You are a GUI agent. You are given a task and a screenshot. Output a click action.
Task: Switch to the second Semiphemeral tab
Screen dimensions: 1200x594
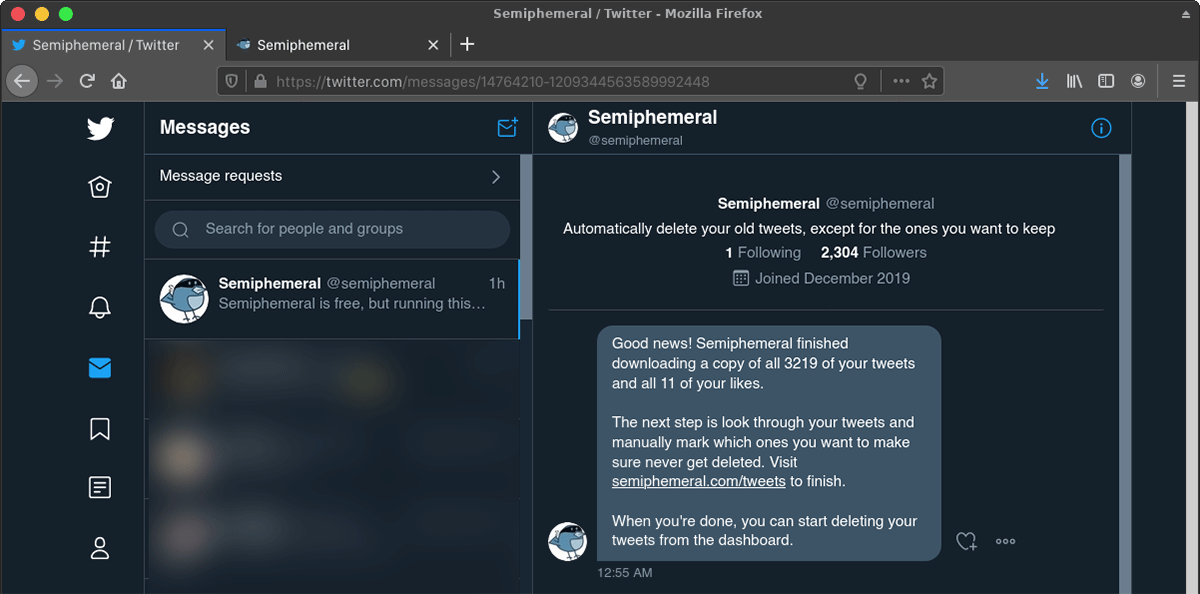[337, 45]
